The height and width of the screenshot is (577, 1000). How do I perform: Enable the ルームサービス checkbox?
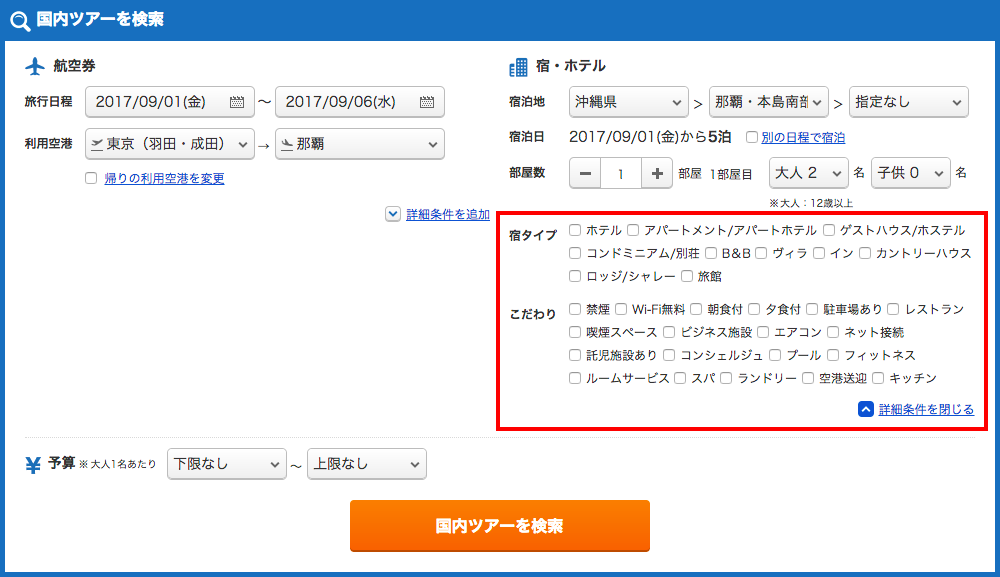[x=575, y=378]
